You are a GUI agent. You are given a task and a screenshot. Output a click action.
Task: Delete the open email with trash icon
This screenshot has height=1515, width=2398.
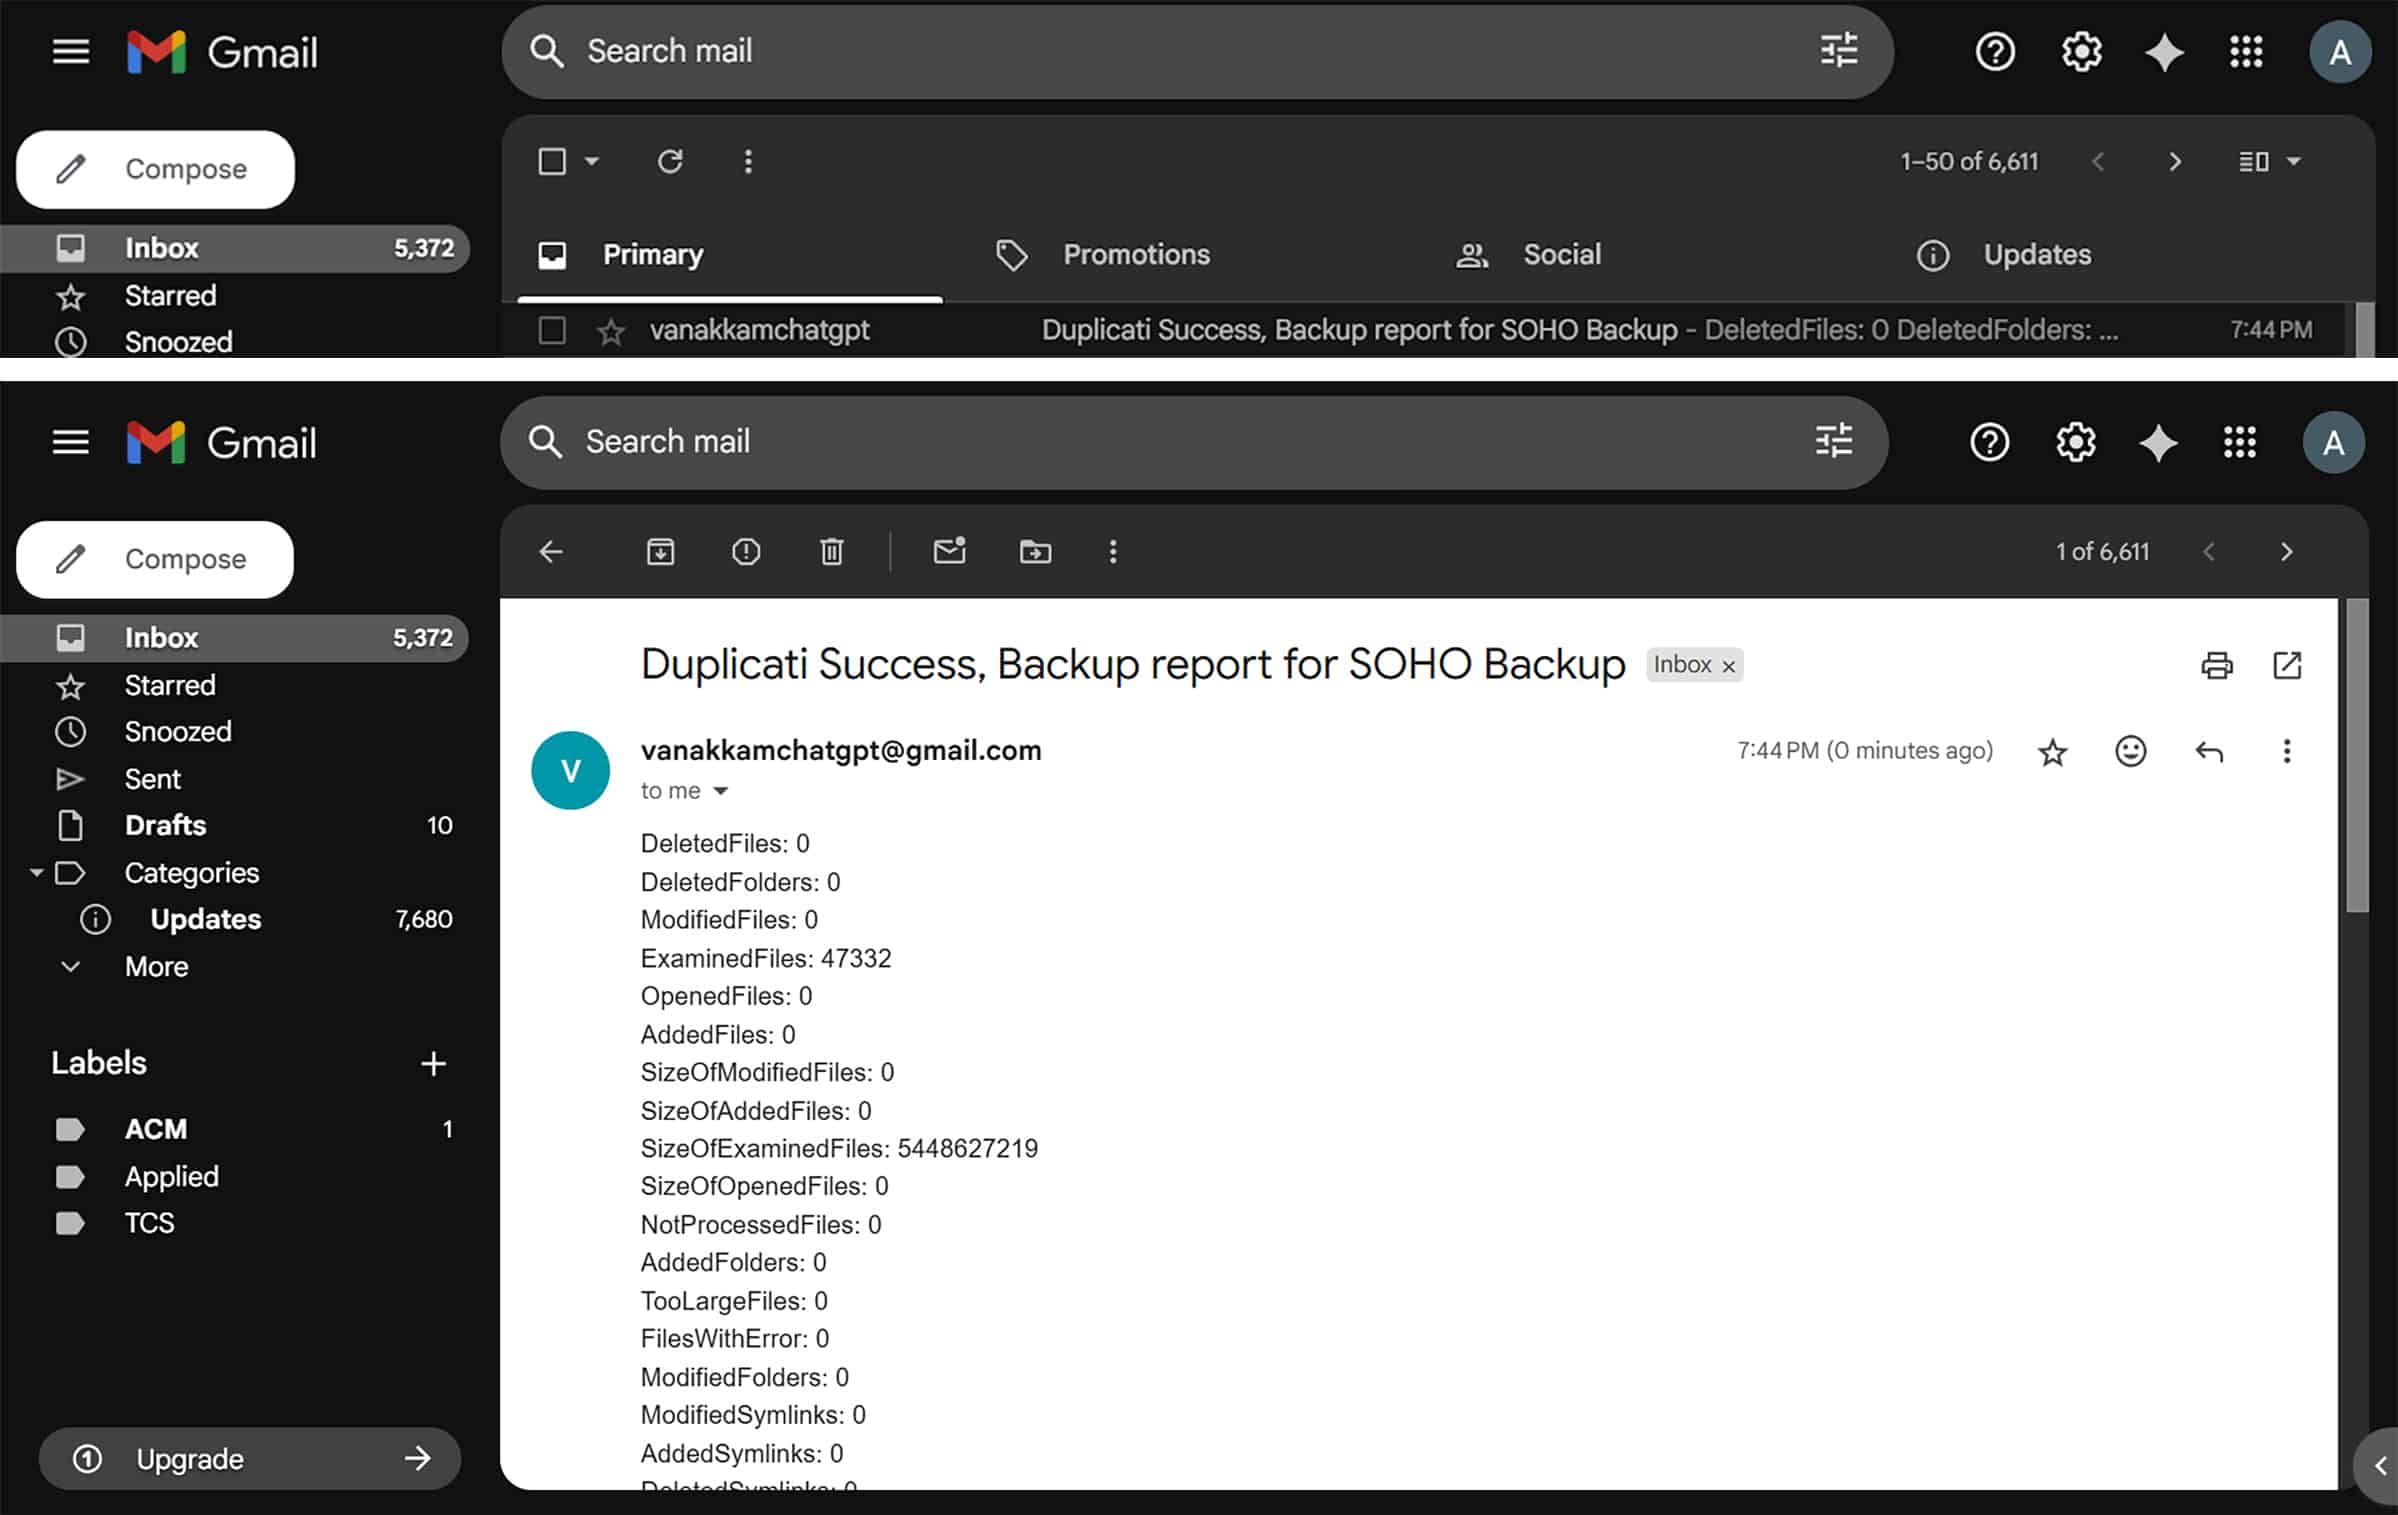831,551
